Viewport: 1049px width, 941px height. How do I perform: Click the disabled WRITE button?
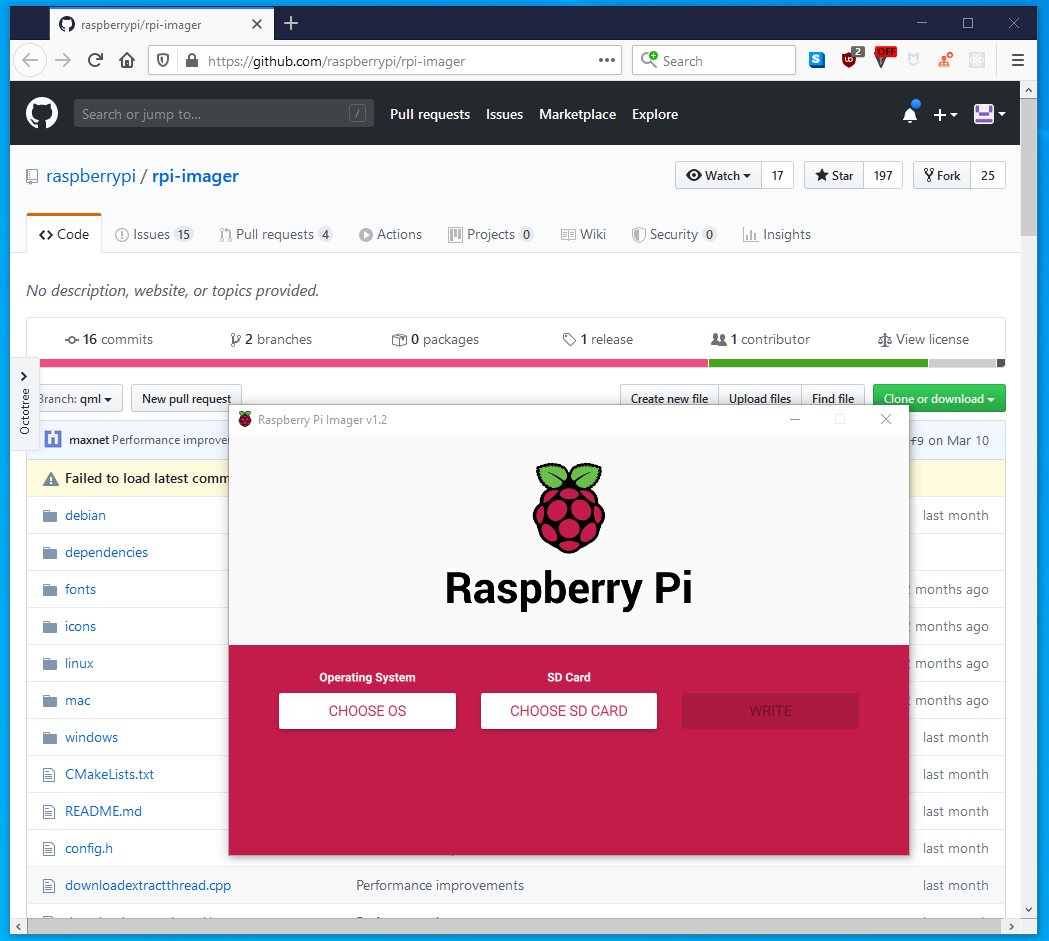coord(770,710)
